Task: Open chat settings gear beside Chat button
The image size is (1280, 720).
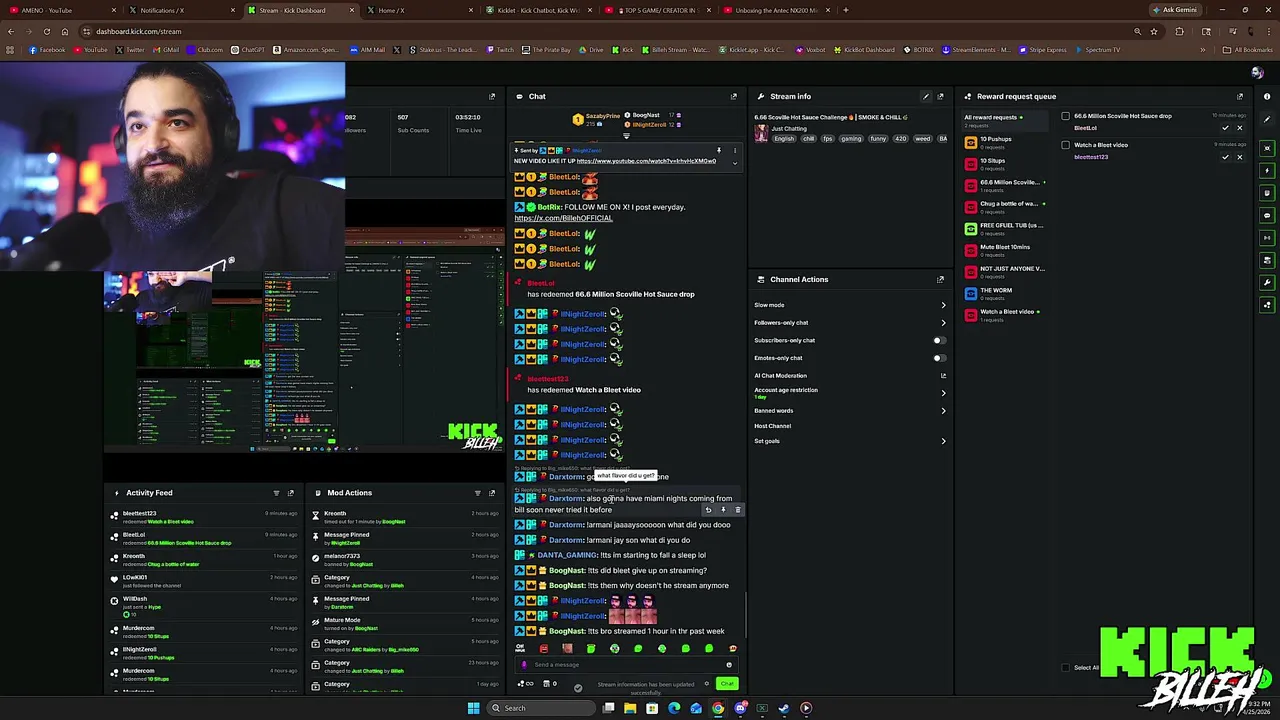Action: pyautogui.click(x=706, y=684)
